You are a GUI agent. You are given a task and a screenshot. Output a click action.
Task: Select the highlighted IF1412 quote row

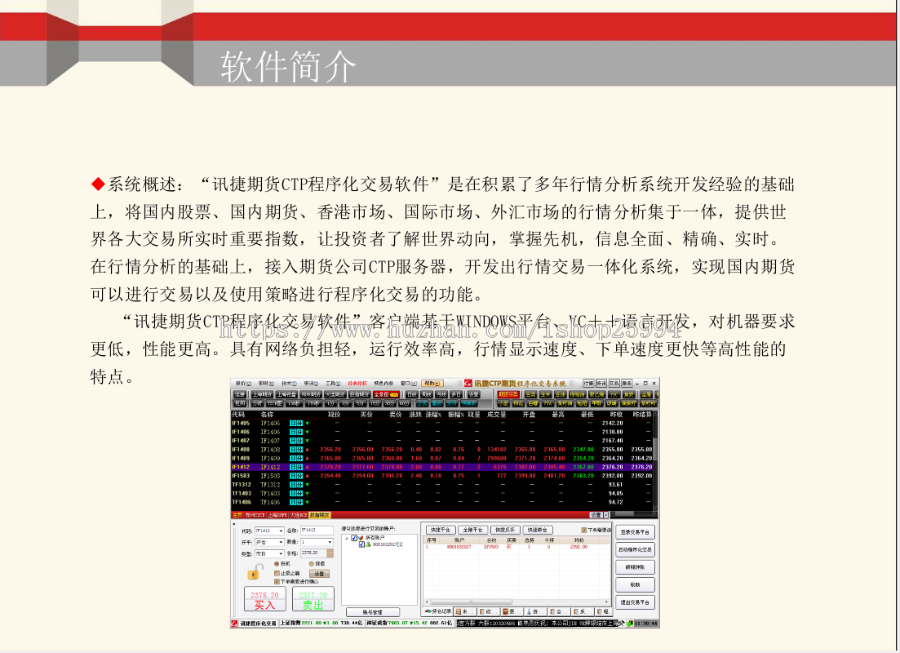tap(442, 467)
